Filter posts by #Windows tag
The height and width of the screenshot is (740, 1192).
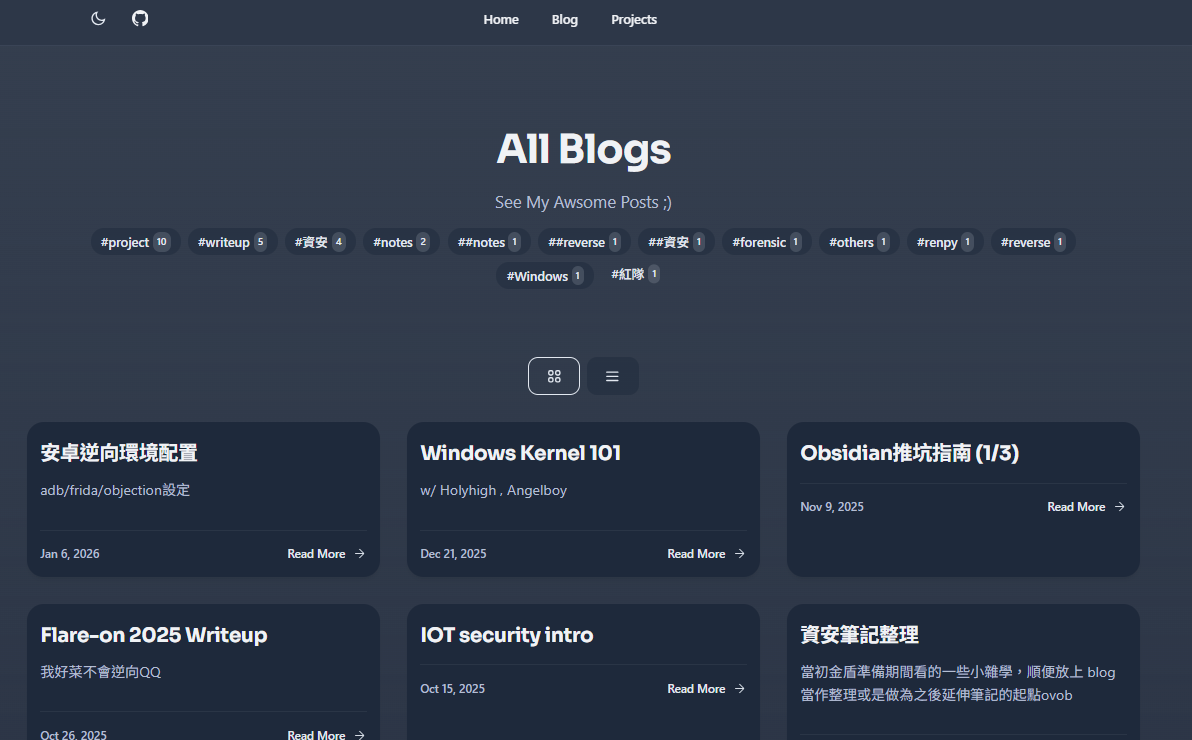tap(545, 275)
